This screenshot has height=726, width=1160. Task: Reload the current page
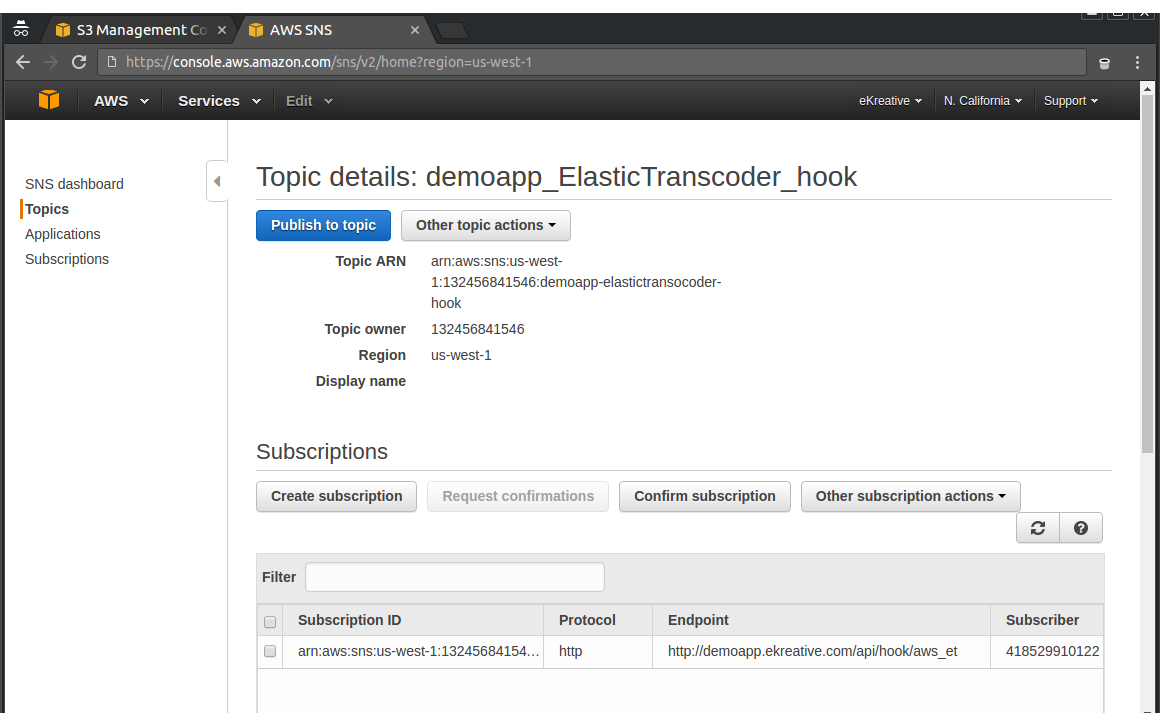click(x=79, y=62)
